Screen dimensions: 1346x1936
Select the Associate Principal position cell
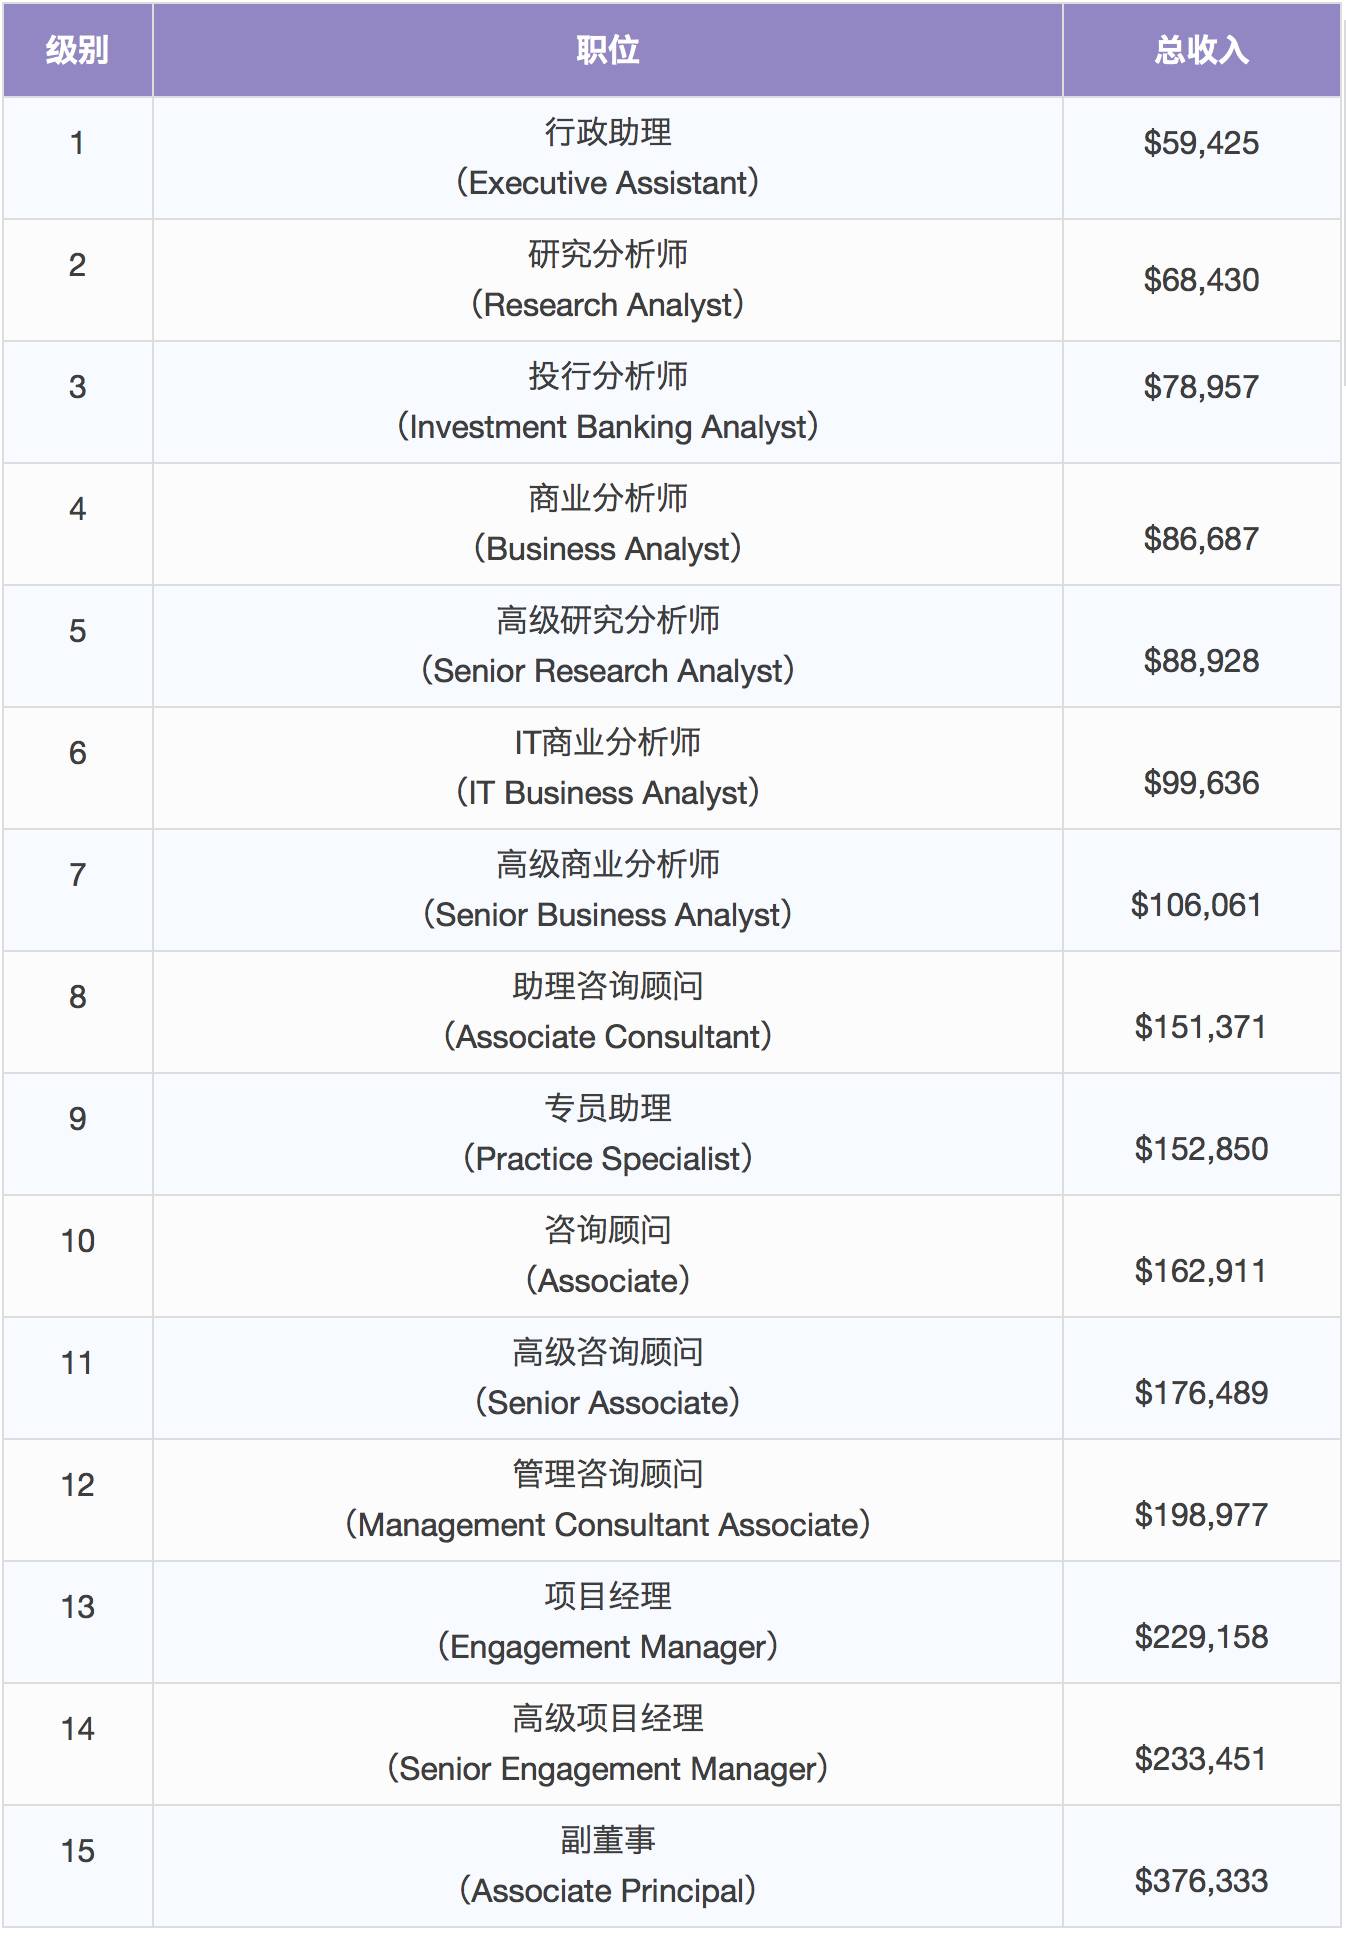click(x=607, y=1866)
